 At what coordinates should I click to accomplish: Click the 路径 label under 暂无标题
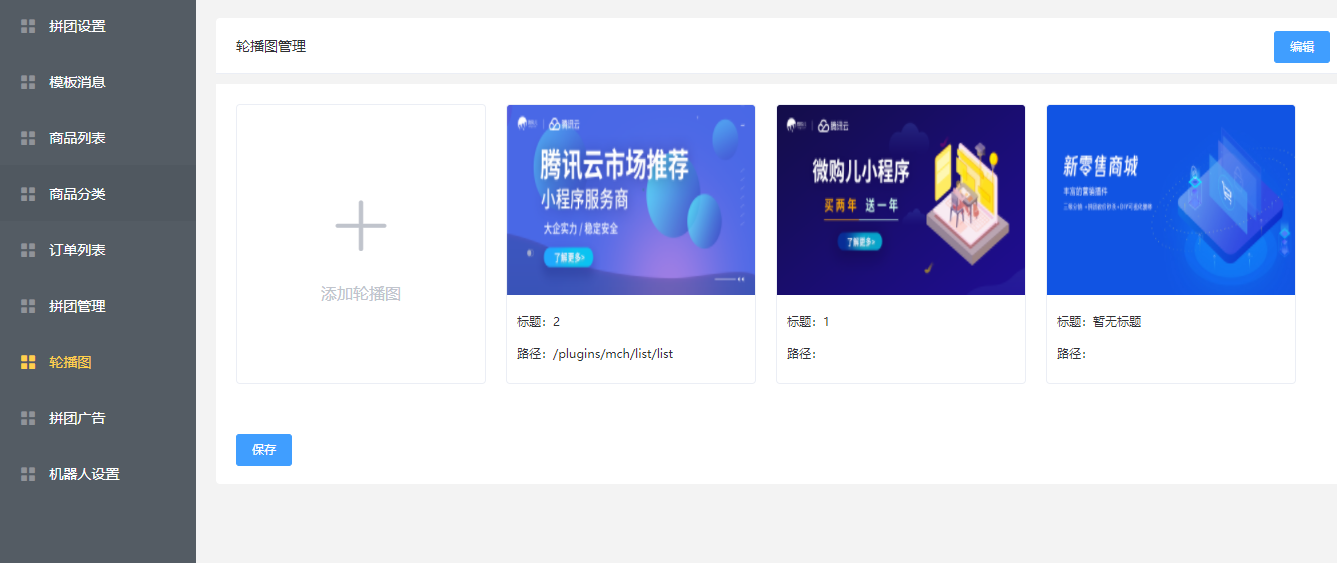coord(1072,354)
